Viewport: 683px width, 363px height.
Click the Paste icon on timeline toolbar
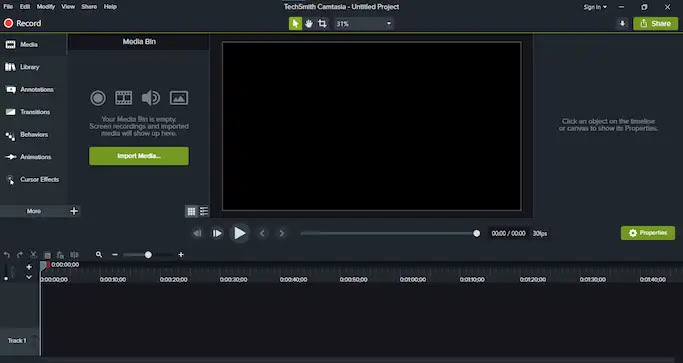(x=61, y=255)
